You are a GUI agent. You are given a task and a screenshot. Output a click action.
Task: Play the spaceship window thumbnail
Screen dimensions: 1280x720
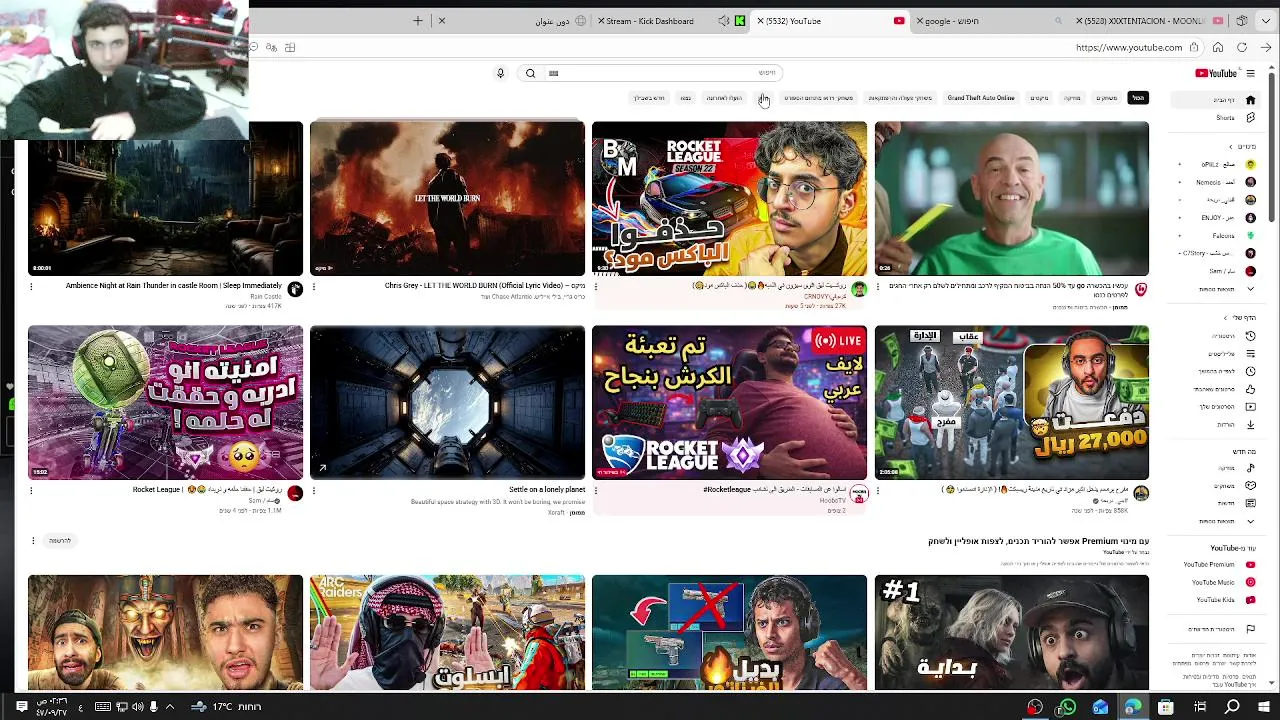[447, 402]
